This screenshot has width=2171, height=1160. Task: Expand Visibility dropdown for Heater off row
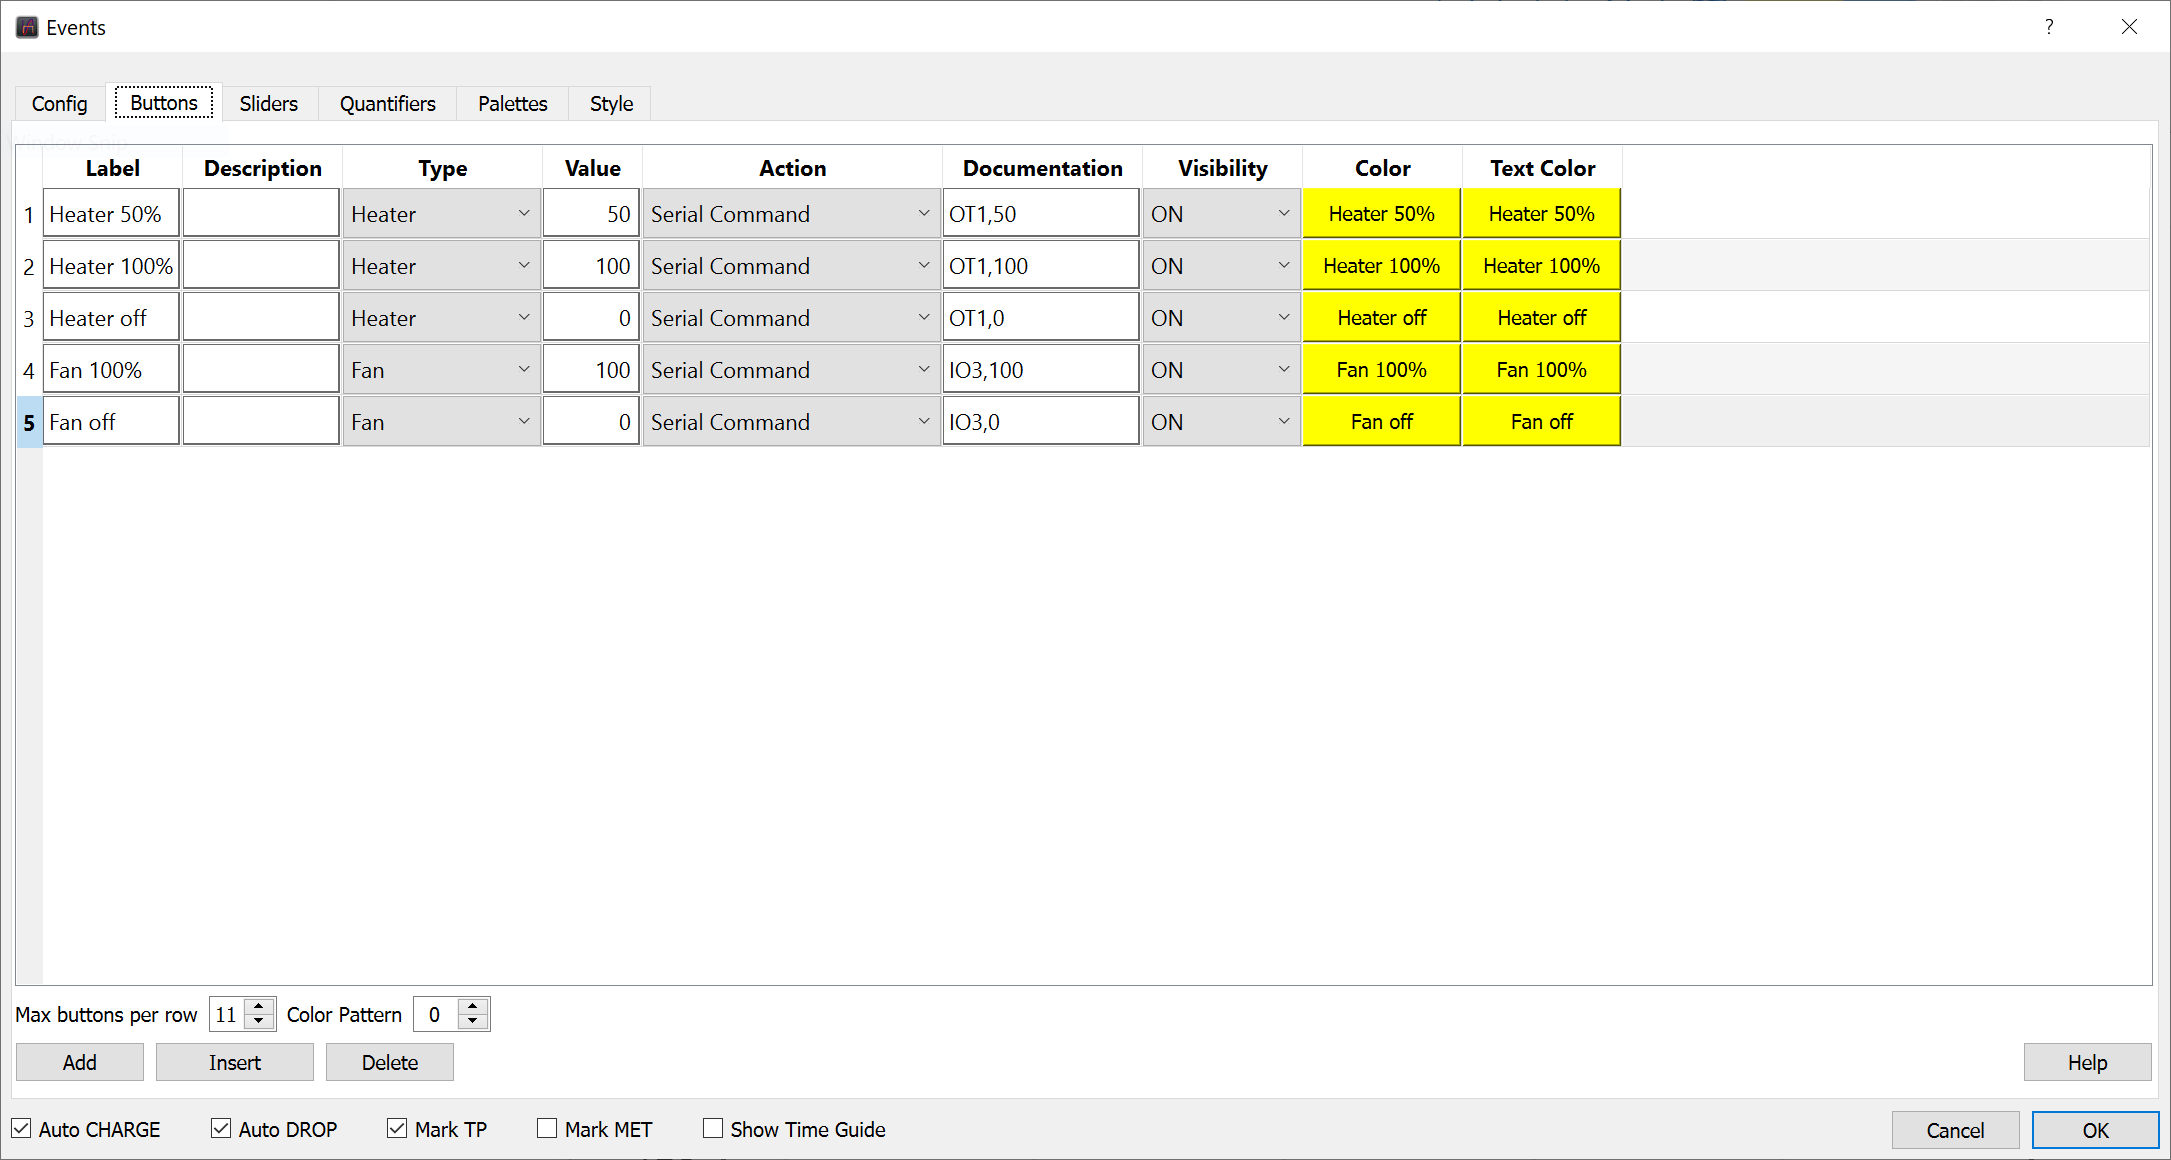(x=1220, y=318)
